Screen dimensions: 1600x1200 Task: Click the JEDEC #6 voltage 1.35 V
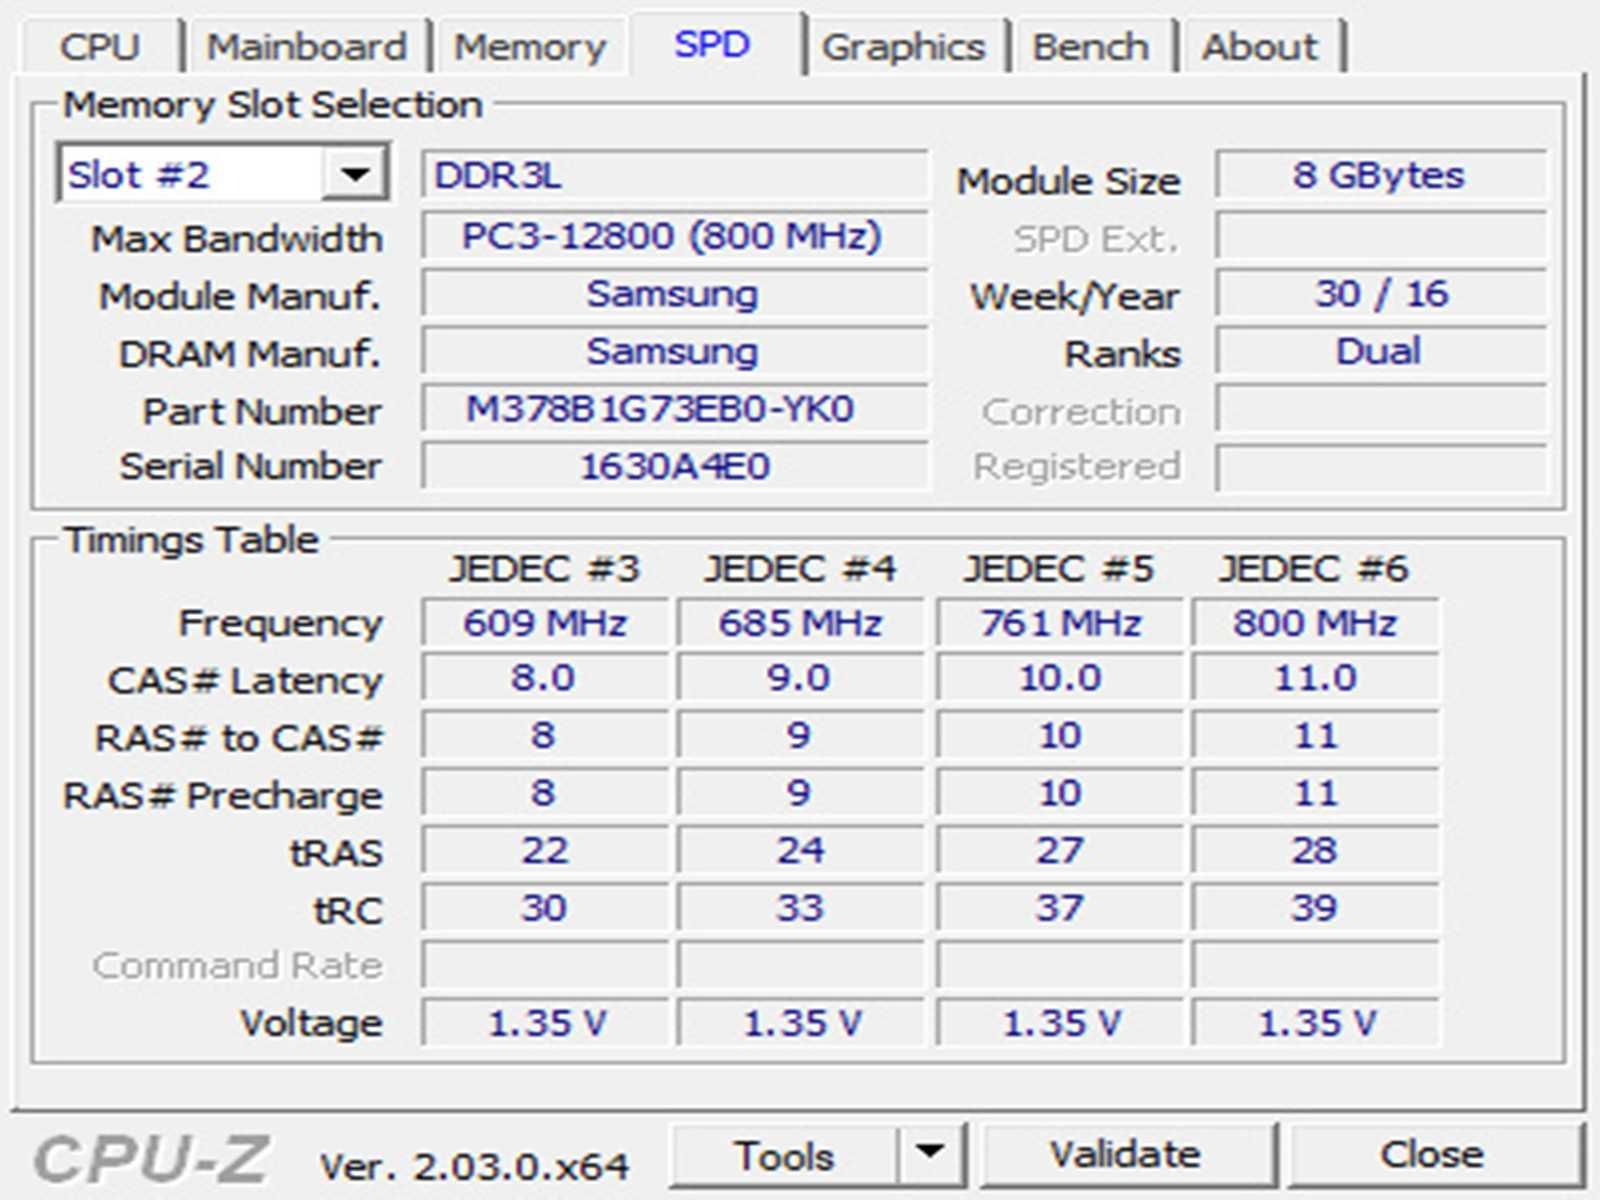click(x=1315, y=1023)
